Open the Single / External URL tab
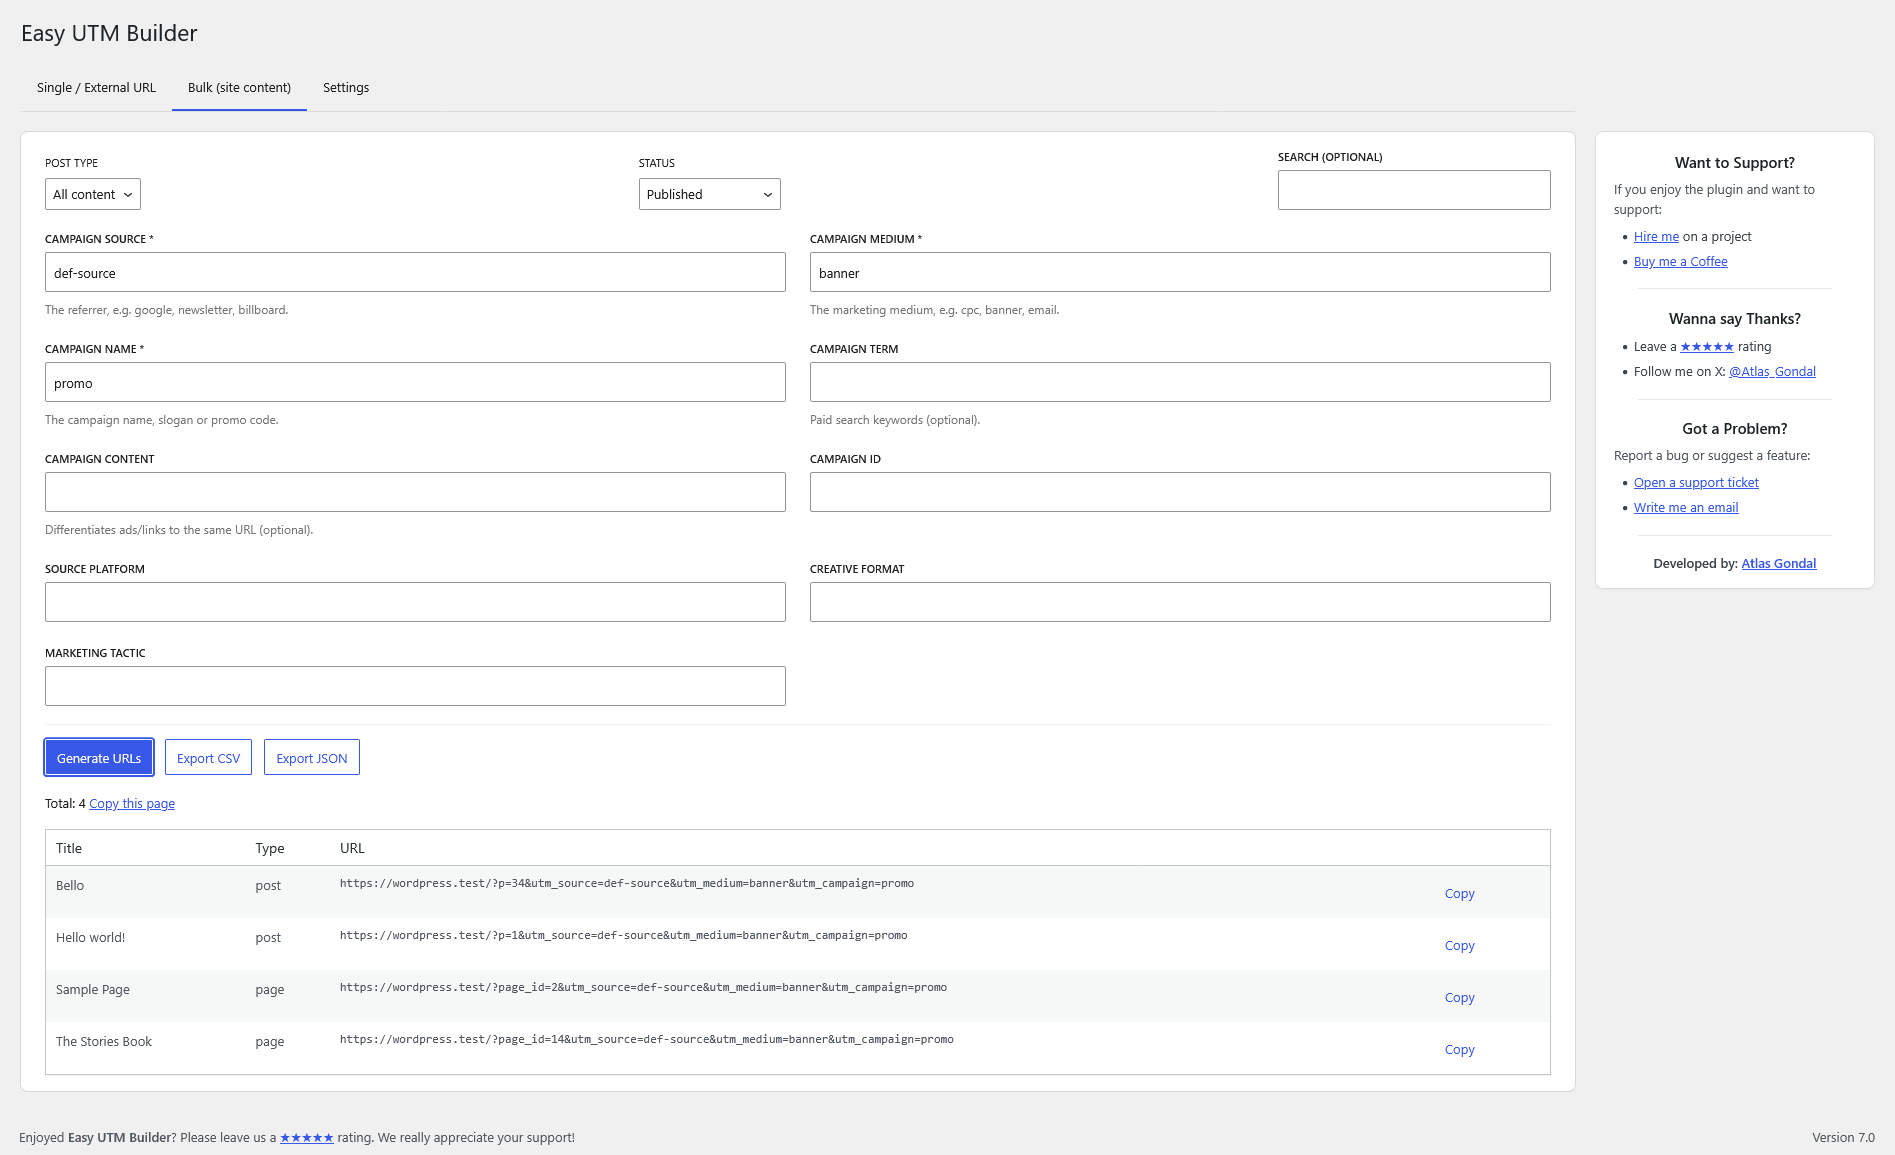The height and width of the screenshot is (1155, 1895). pyautogui.click(x=96, y=88)
